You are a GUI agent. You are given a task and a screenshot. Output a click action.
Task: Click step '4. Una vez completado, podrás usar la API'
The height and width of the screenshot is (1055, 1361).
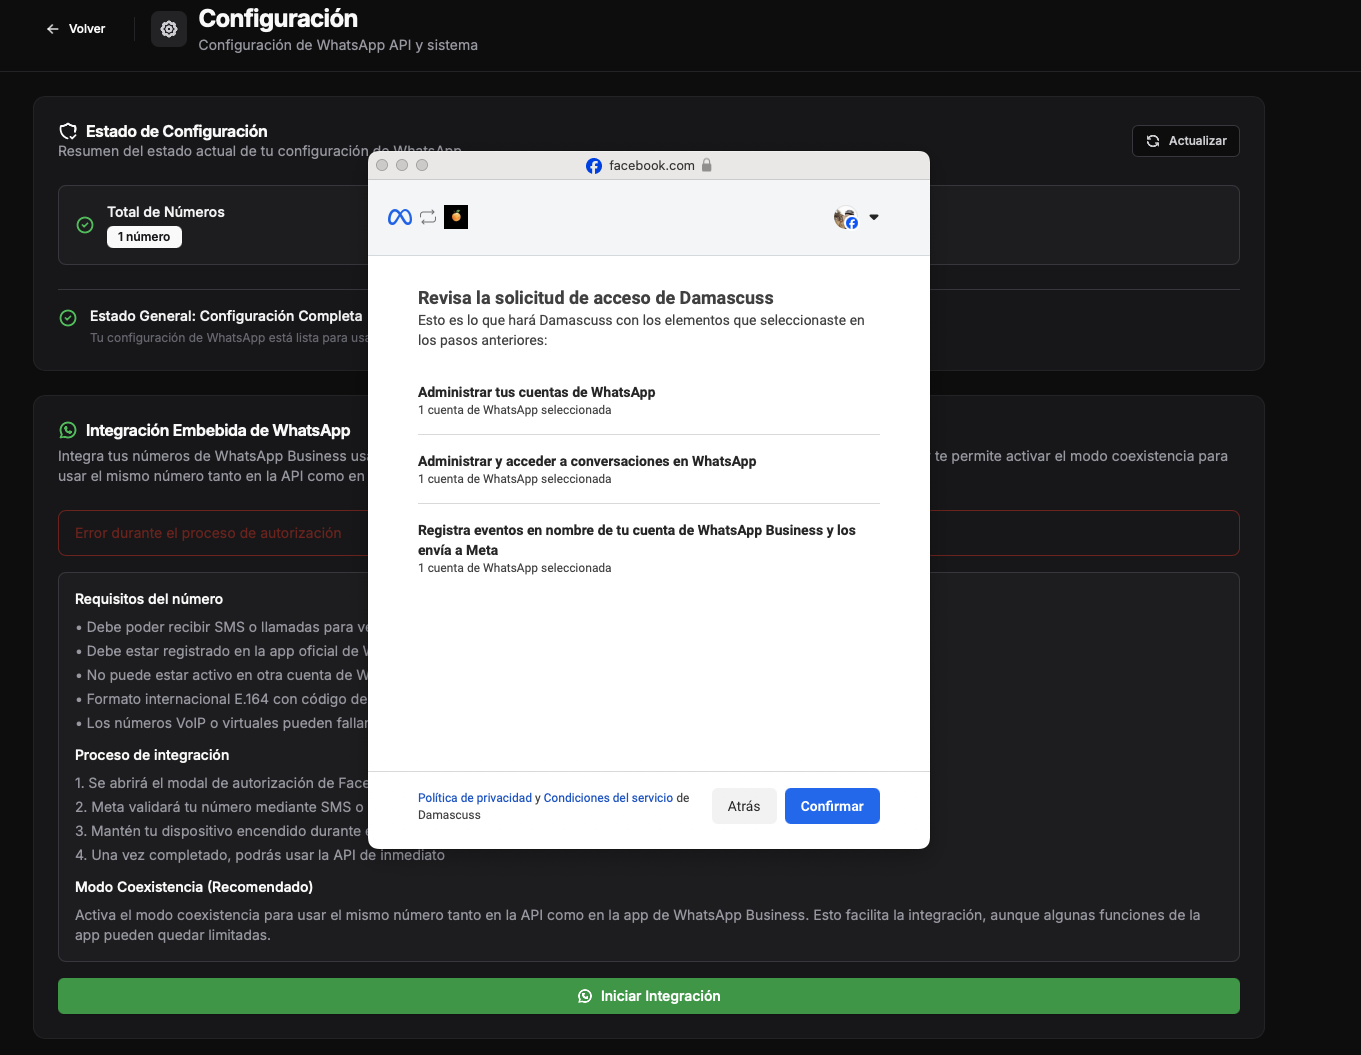(x=260, y=855)
